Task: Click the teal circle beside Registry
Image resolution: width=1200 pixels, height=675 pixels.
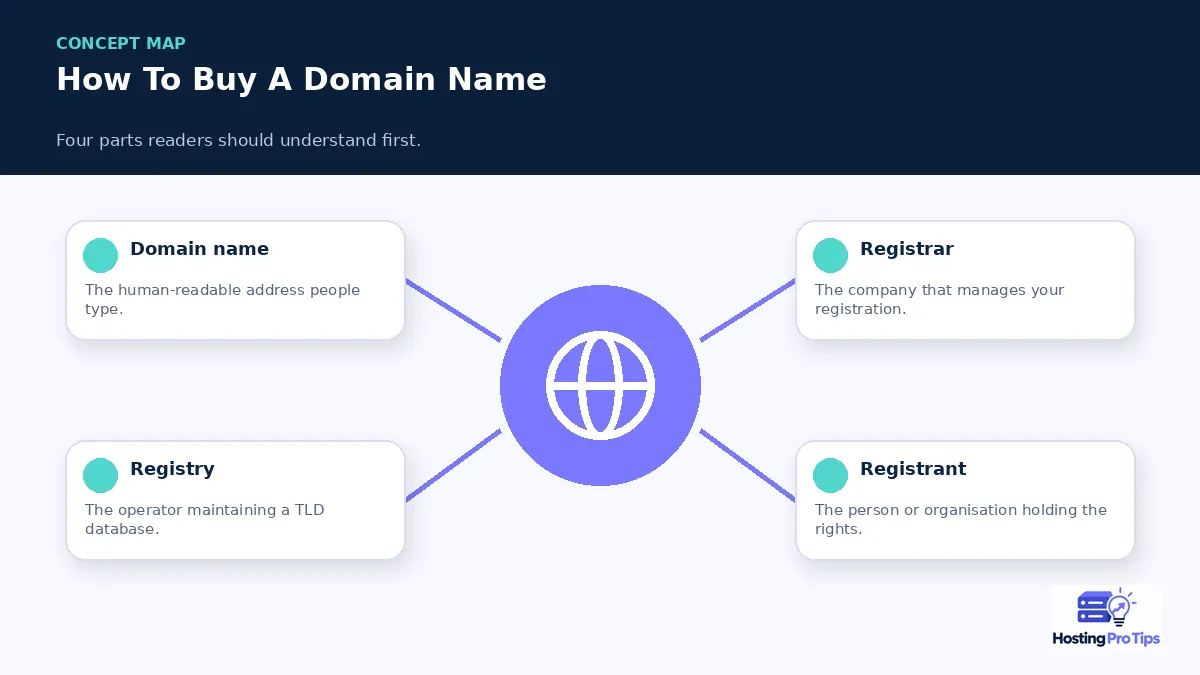Action: point(100,475)
